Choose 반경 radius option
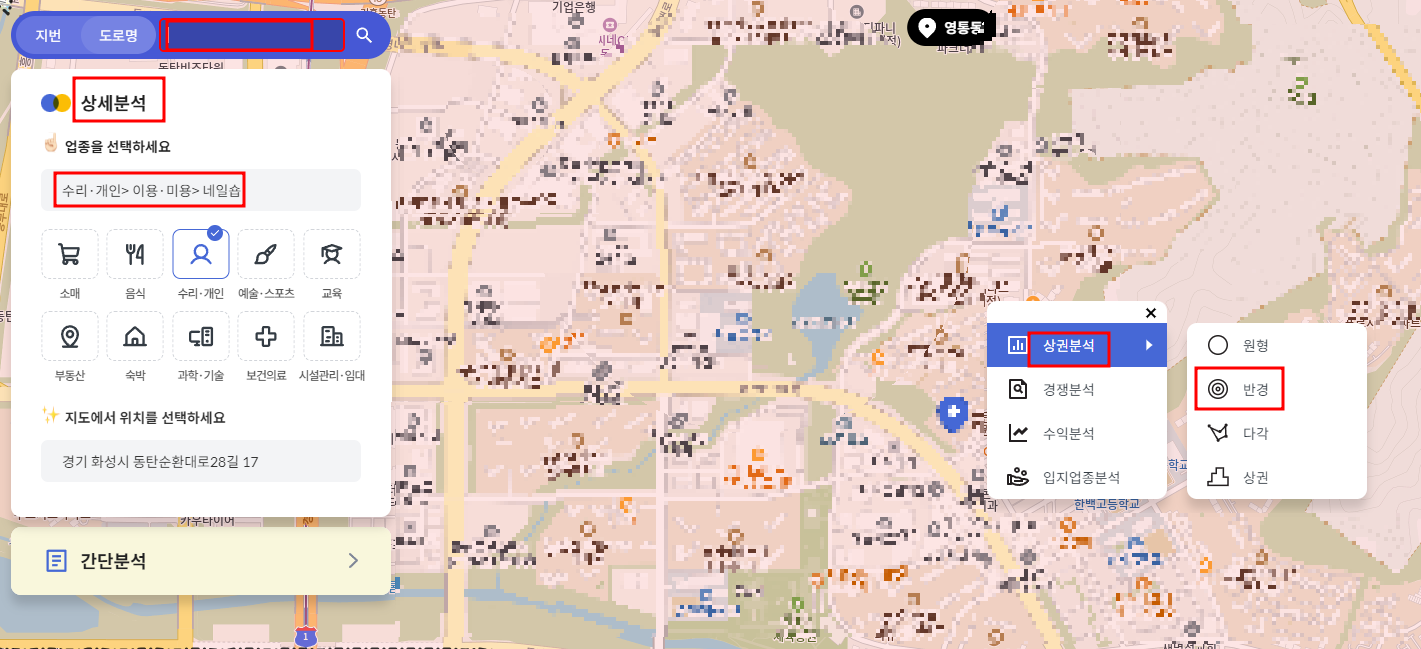Viewport: 1421px width, 649px height. (x=1277, y=389)
